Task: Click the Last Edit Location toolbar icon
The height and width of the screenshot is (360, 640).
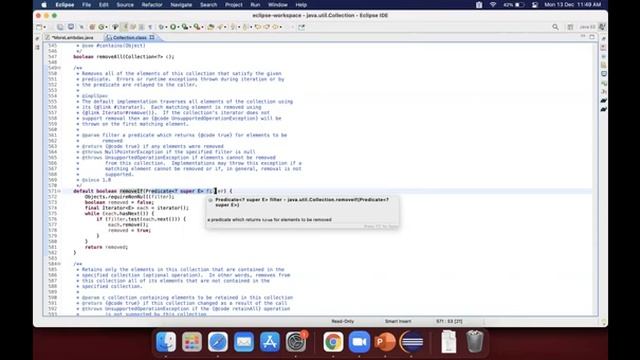Action: pos(258,27)
